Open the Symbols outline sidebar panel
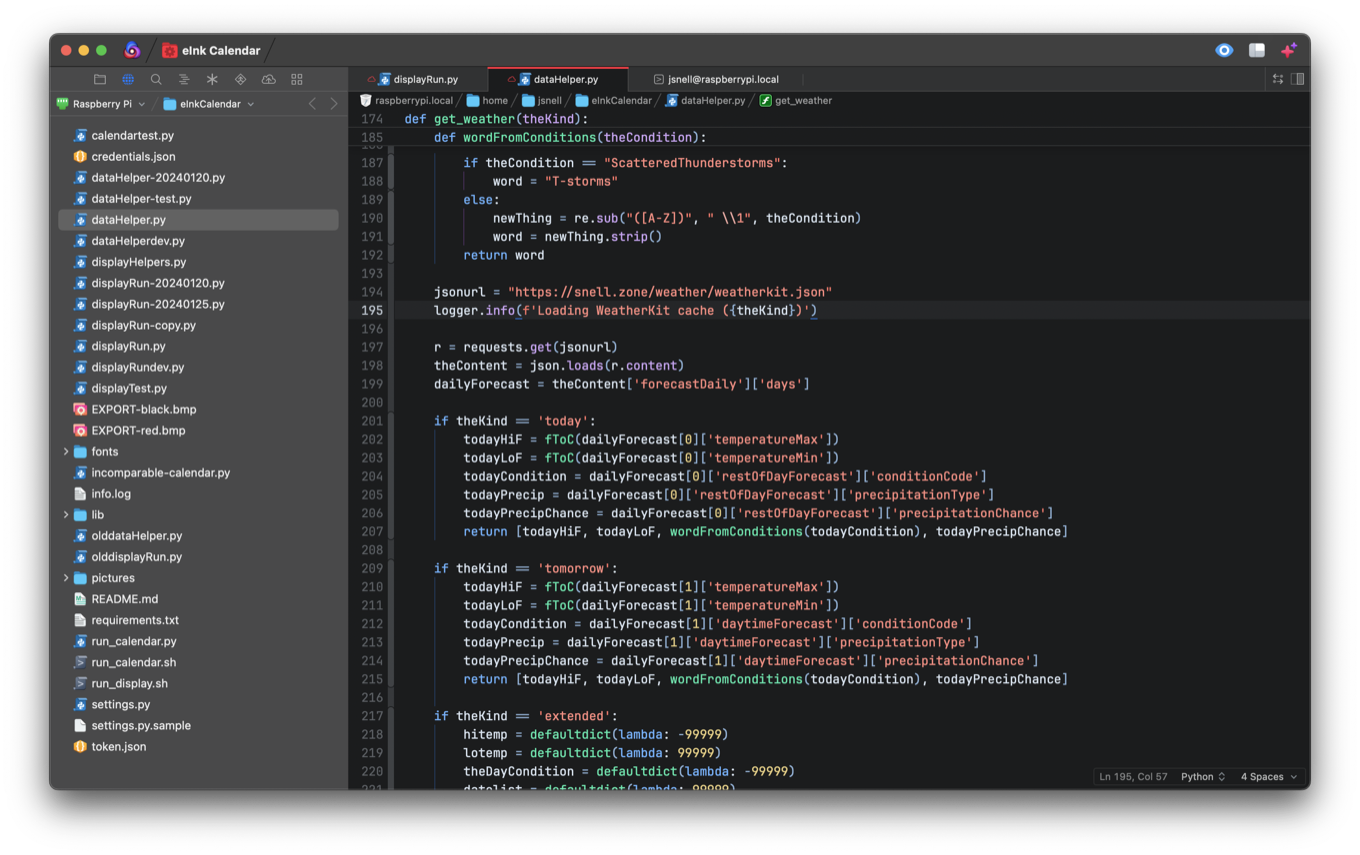 pyautogui.click(x=184, y=79)
